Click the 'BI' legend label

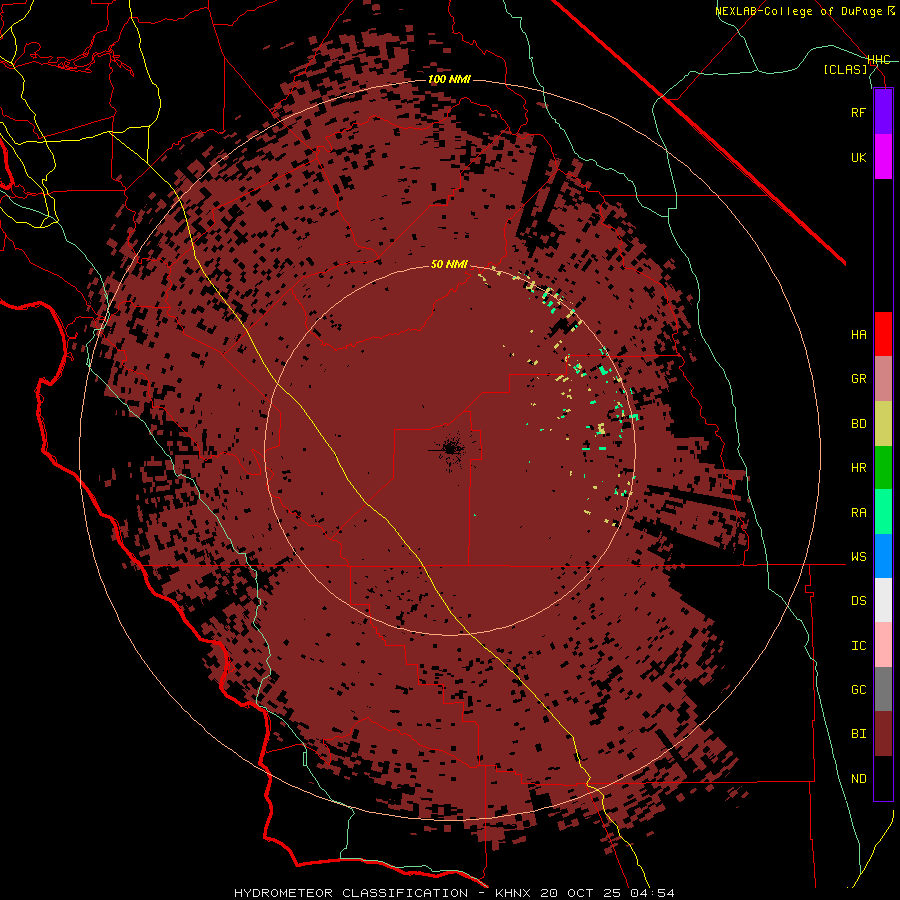tap(858, 734)
